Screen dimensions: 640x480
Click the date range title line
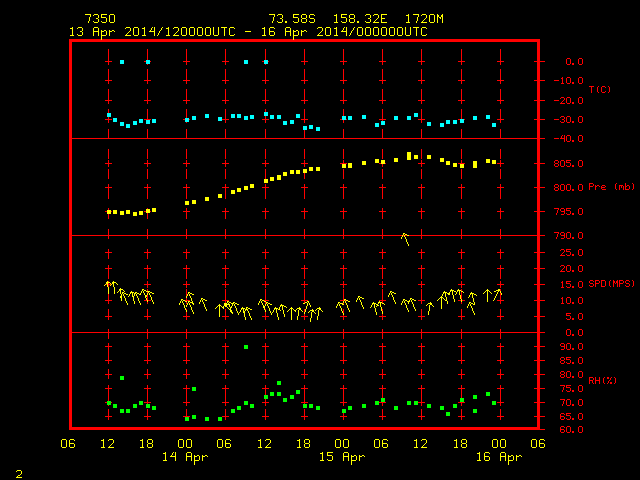[248, 32]
